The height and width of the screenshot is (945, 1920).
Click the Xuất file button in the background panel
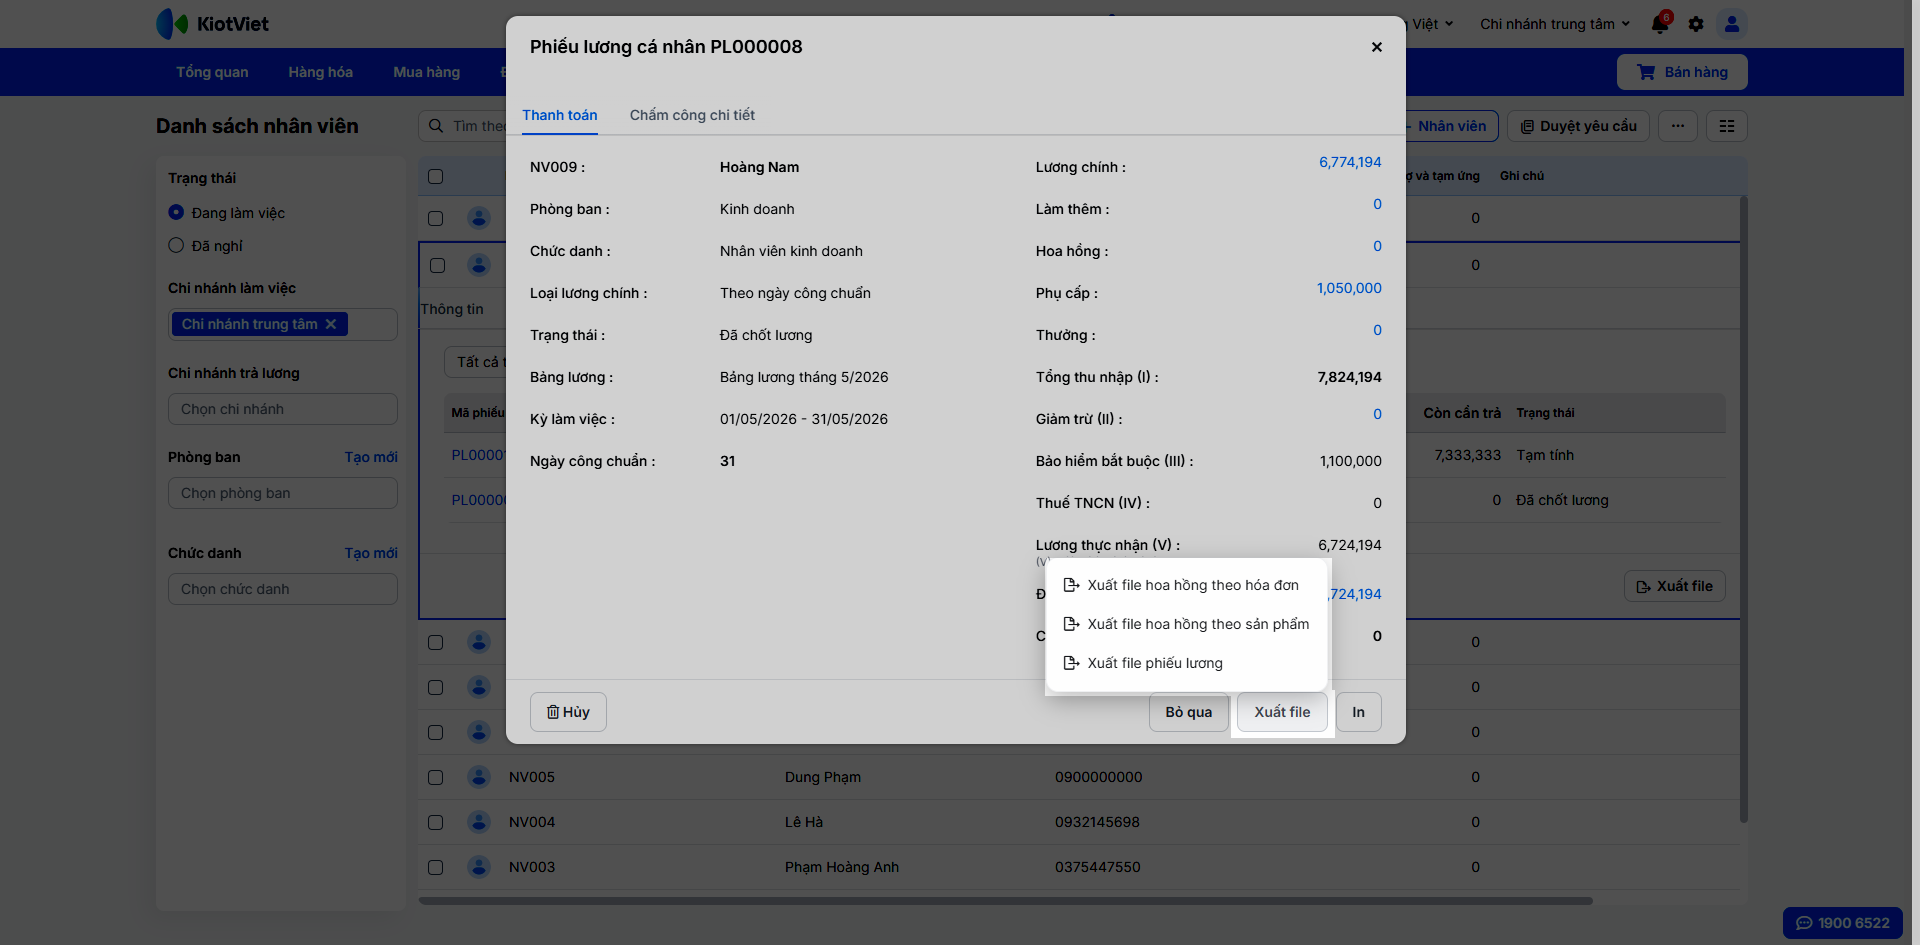pos(1675,586)
